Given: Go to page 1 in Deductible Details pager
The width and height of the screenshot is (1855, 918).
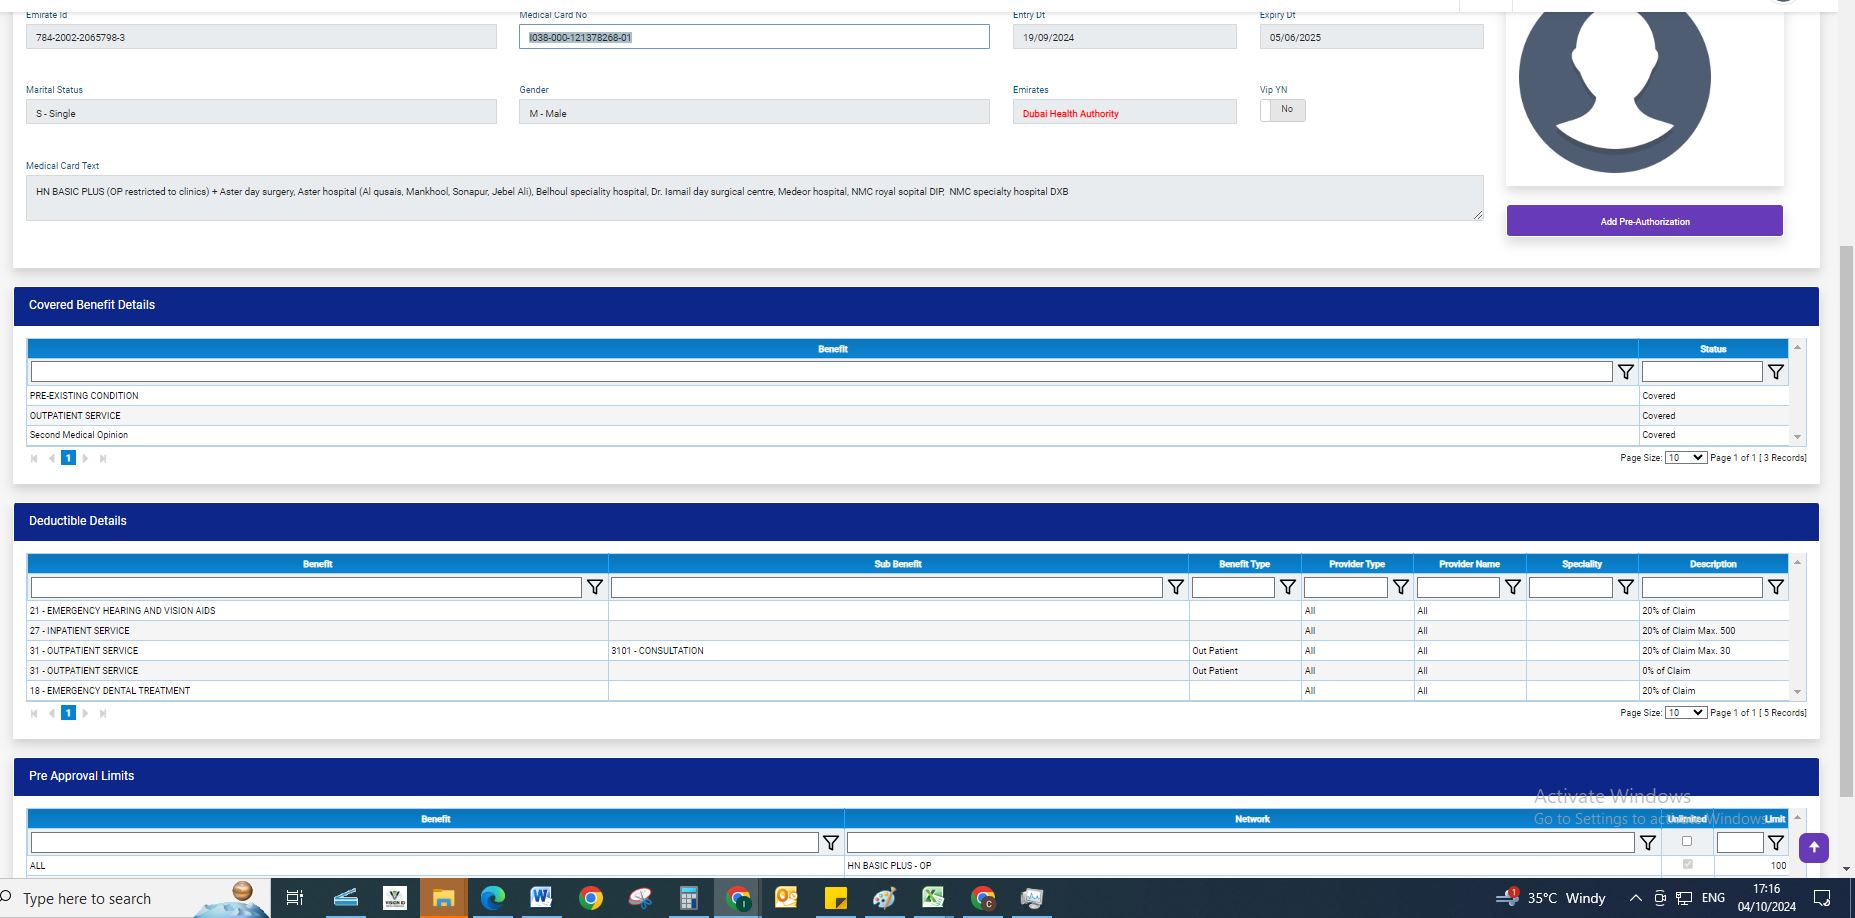Looking at the screenshot, I should click(x=68, y=713).
